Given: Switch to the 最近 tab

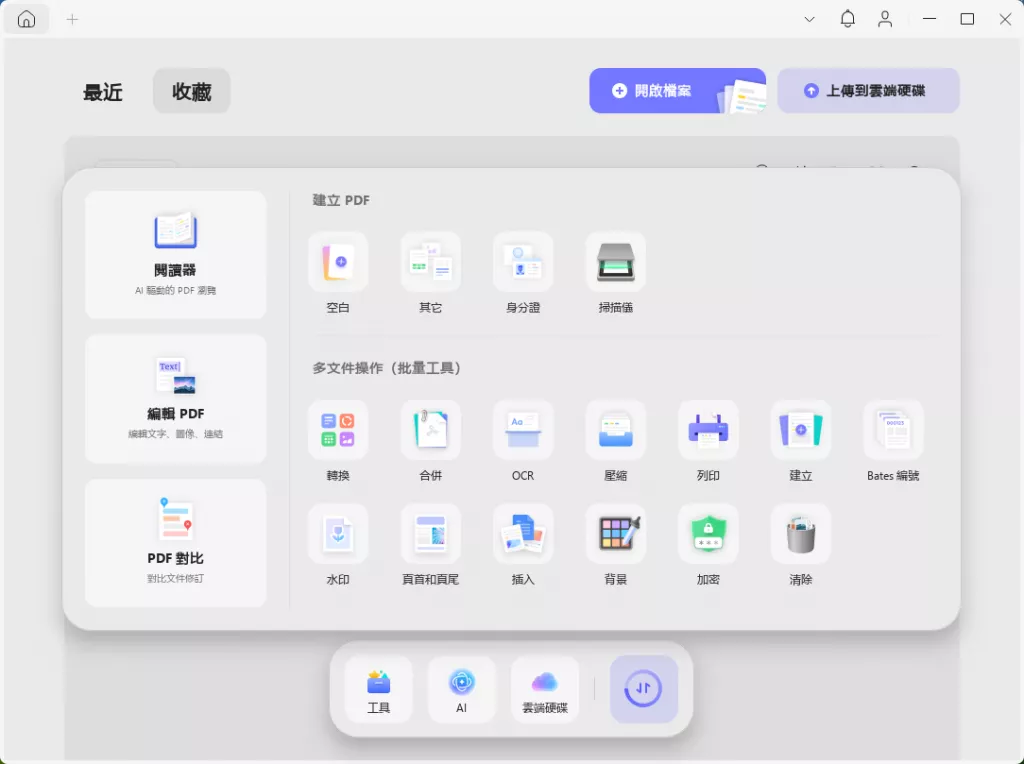Looking at the screenshot, I should click(103, 92).
